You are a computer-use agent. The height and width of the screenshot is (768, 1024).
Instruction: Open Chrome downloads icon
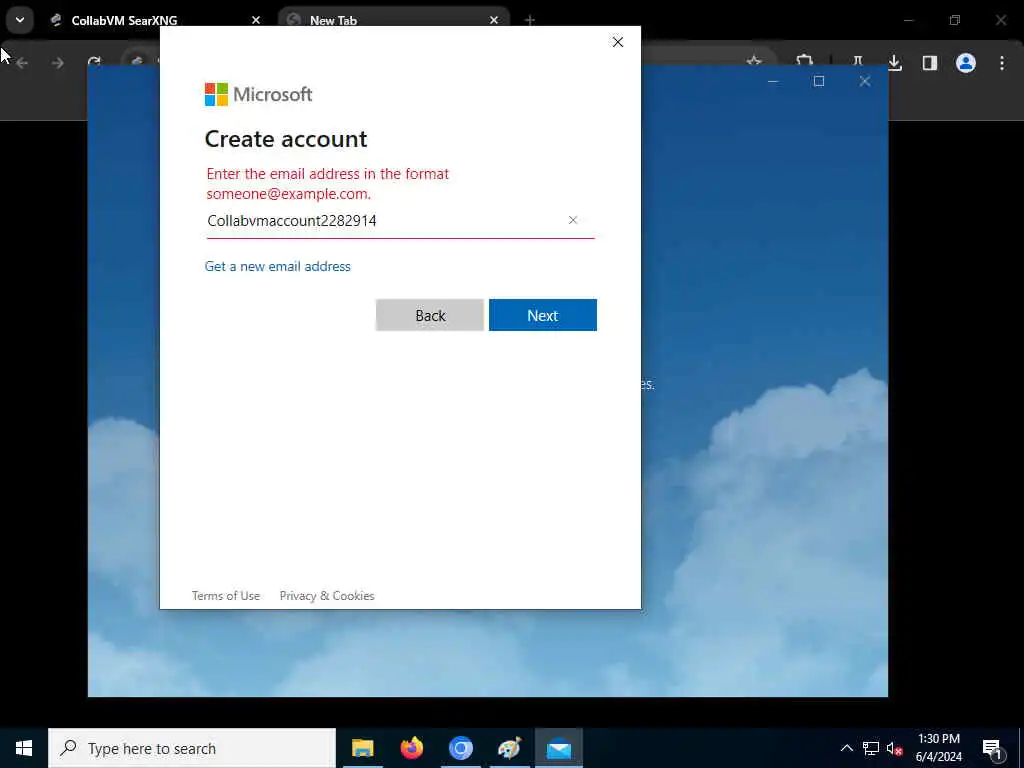tap(895, 63)
